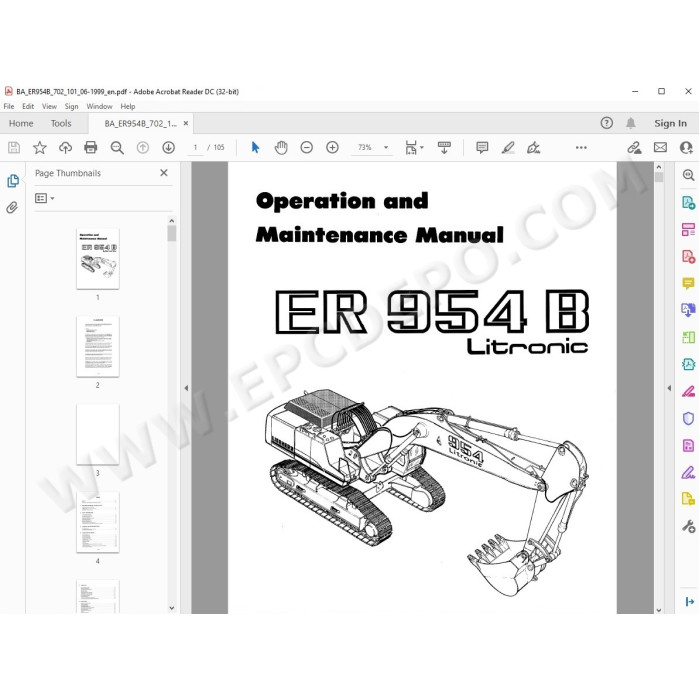Upload file to cloud icon
700x700 pixels.
point(65,147)
